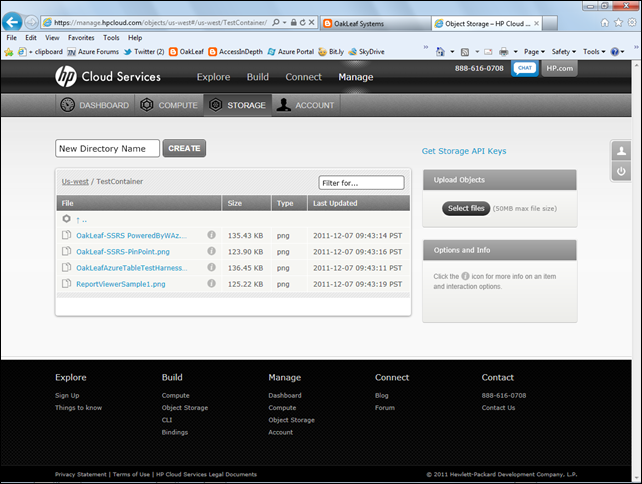
Task: Click the user profile icon on right sidebar
Action: [621, 151]
